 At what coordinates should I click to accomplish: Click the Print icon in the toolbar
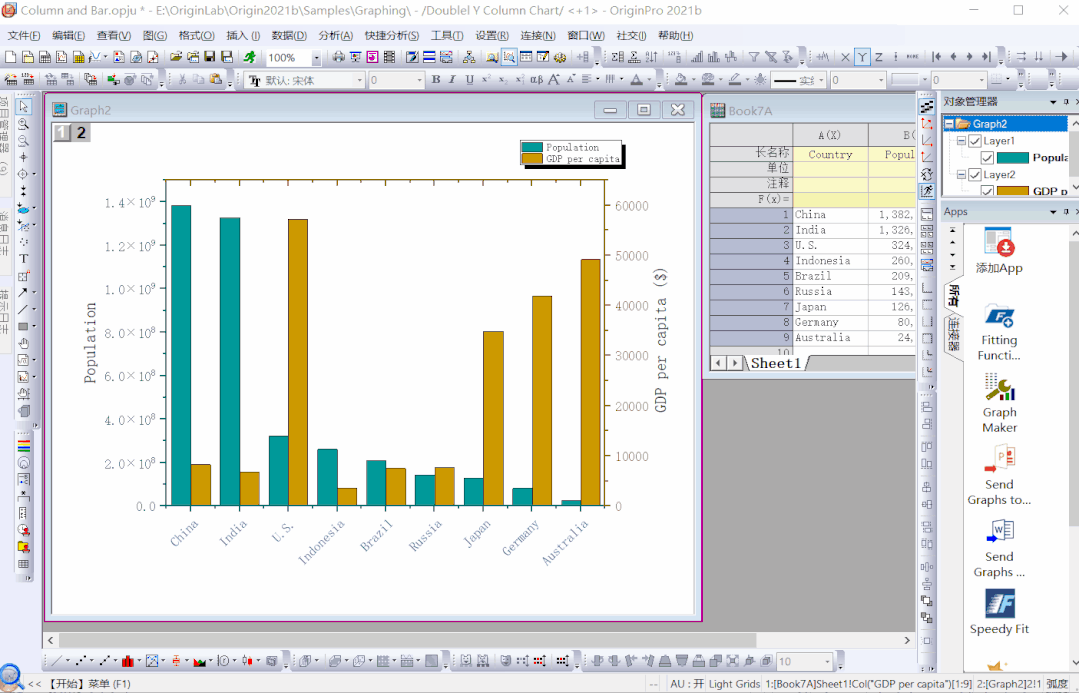point(340,58)
